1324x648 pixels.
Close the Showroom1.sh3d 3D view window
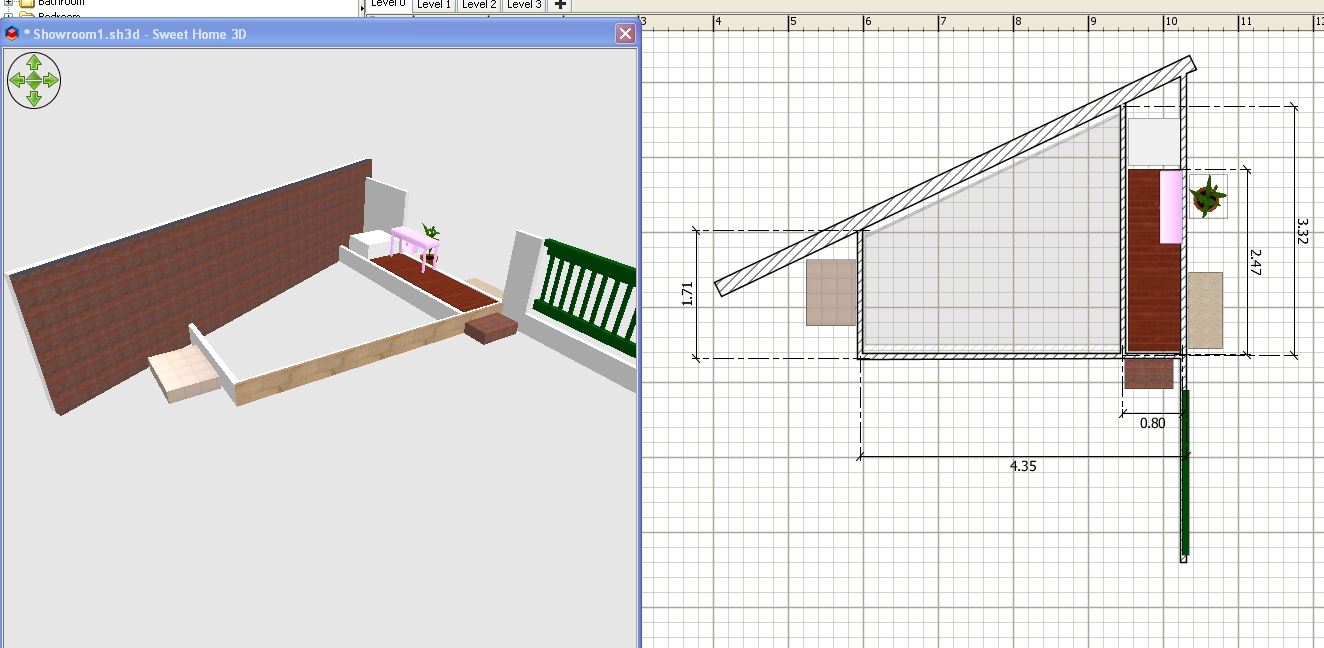[625, 34]
